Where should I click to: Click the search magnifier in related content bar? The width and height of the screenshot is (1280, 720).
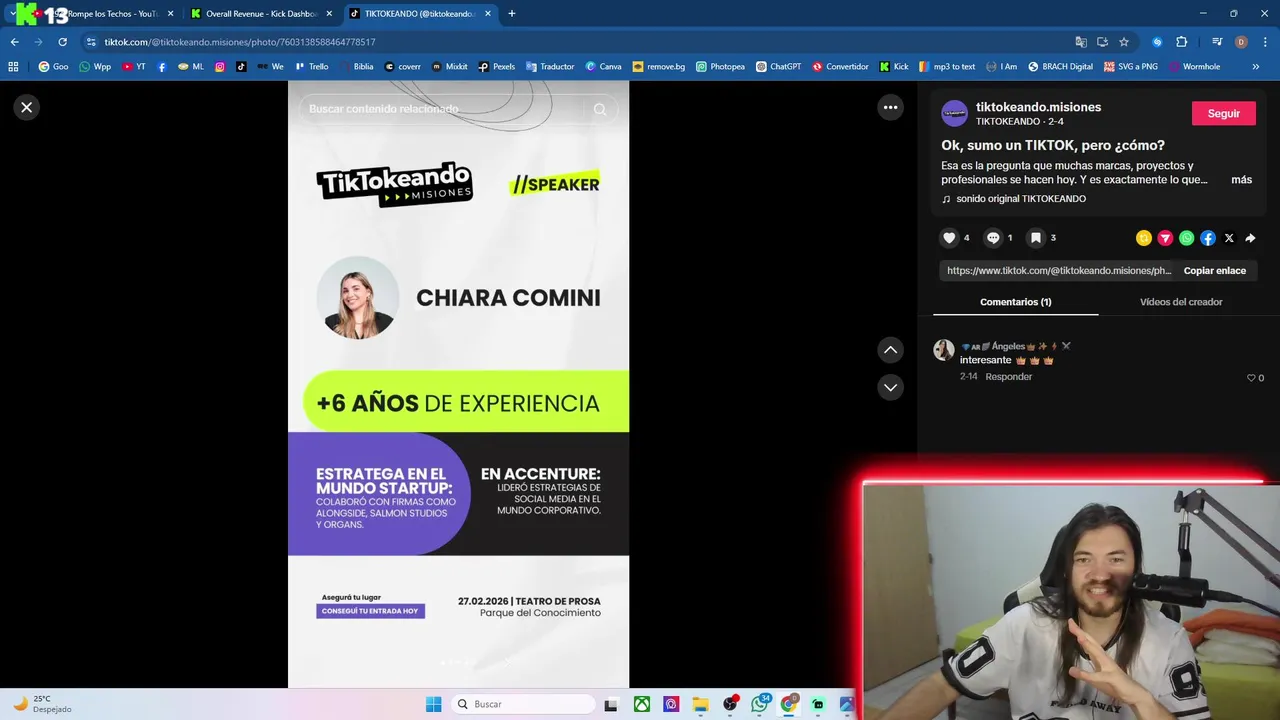coord(600,109)
